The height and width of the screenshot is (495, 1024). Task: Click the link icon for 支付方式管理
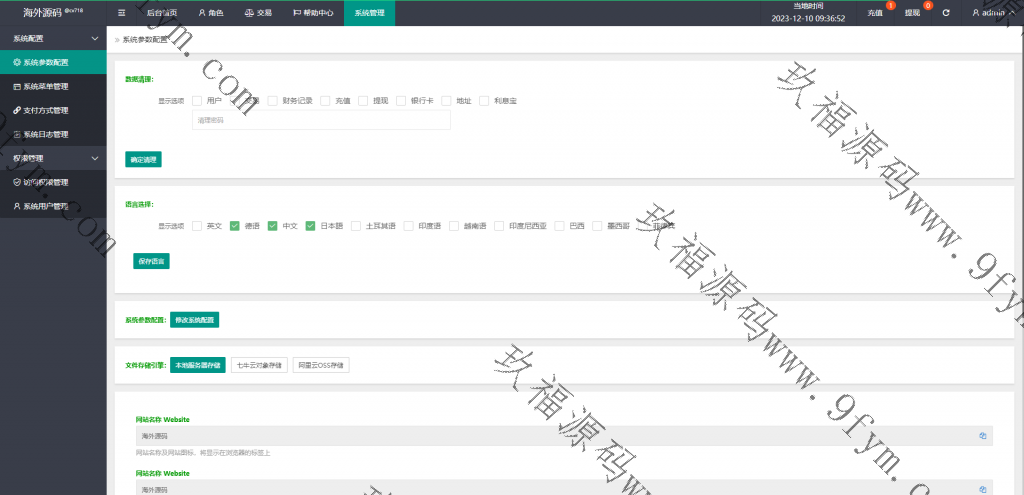point(16,110)
